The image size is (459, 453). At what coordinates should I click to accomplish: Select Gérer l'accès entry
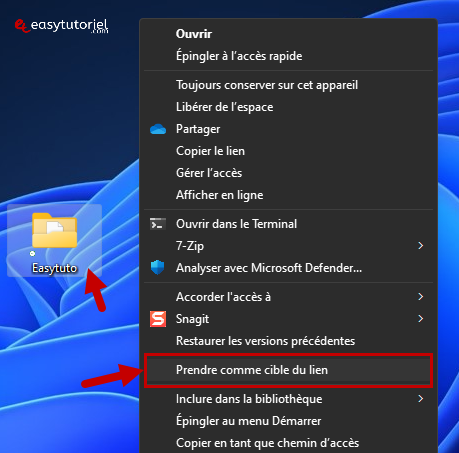coord(288,173)
